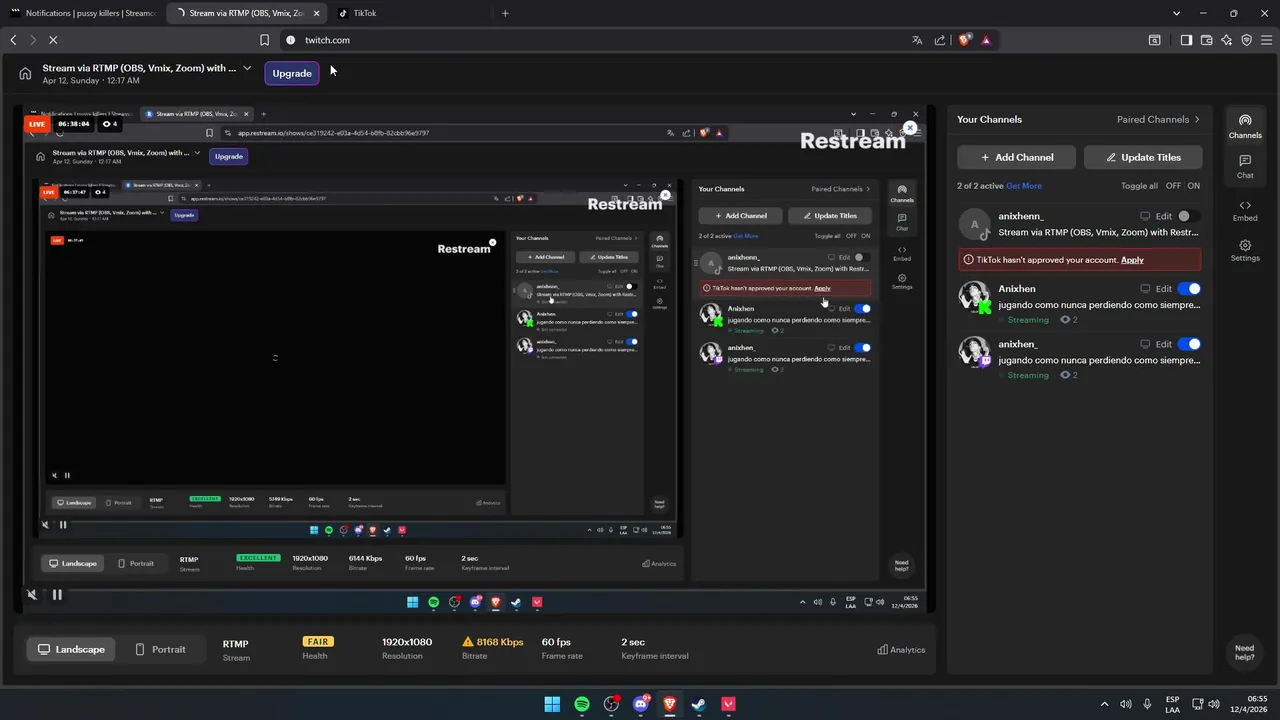Click the translate page icon
Screen dimensions: 1280x720
tap(917, 40)
